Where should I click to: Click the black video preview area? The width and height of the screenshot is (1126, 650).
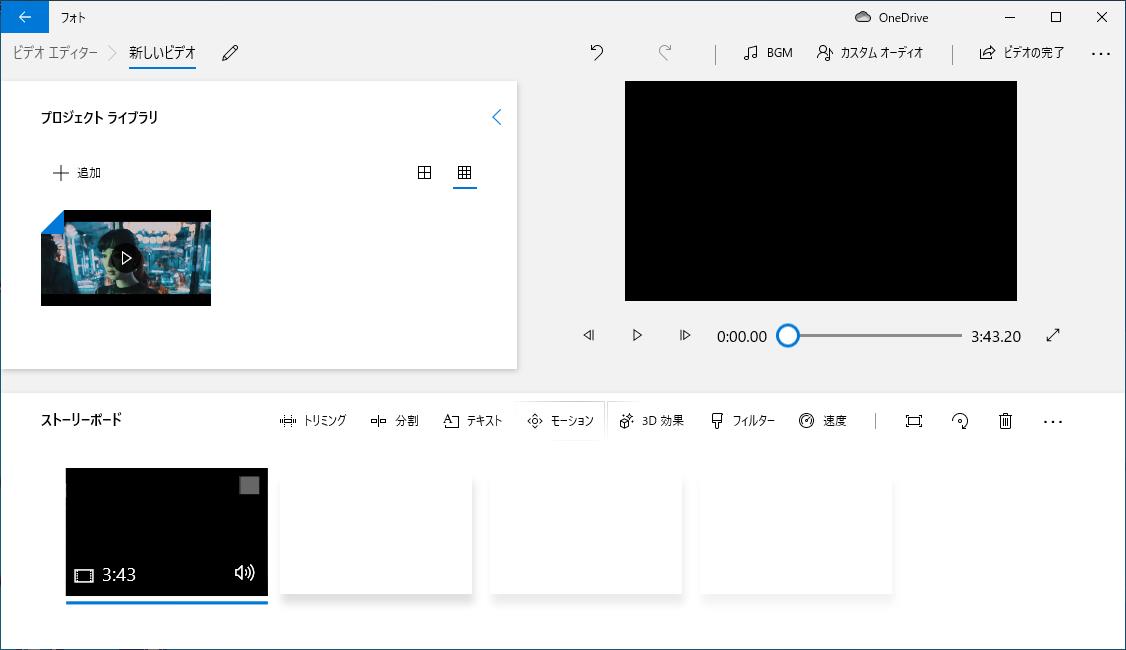(821, 191)
